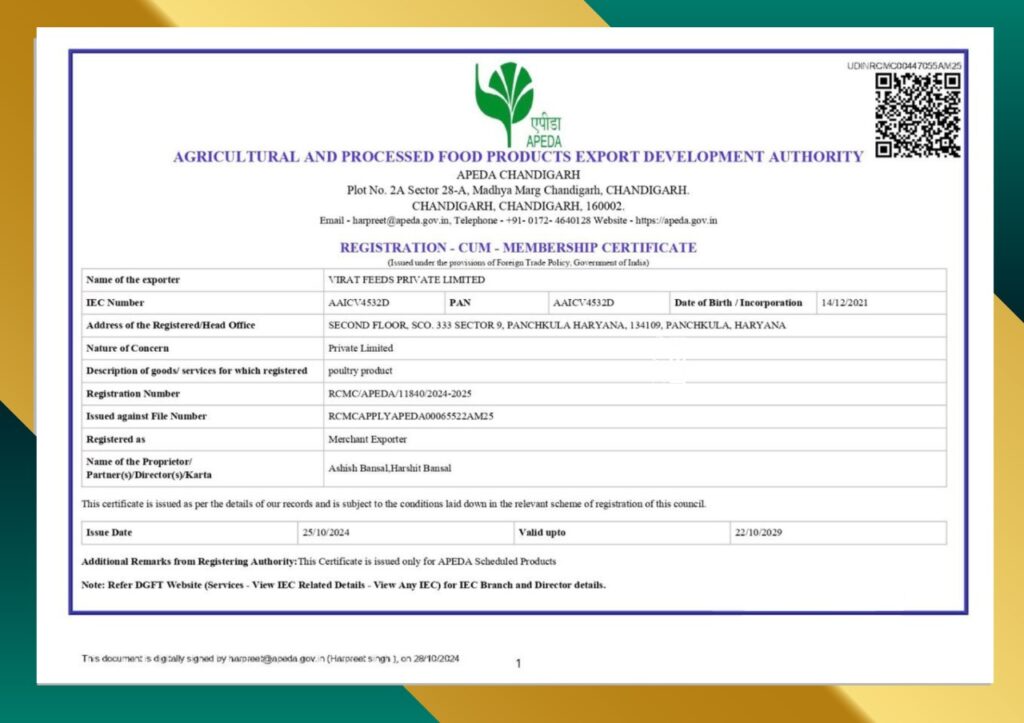The width and height of the screenshot is (1024, 723).
Task: Select the incorporation date "14/12/2021"
Action: 844,302
